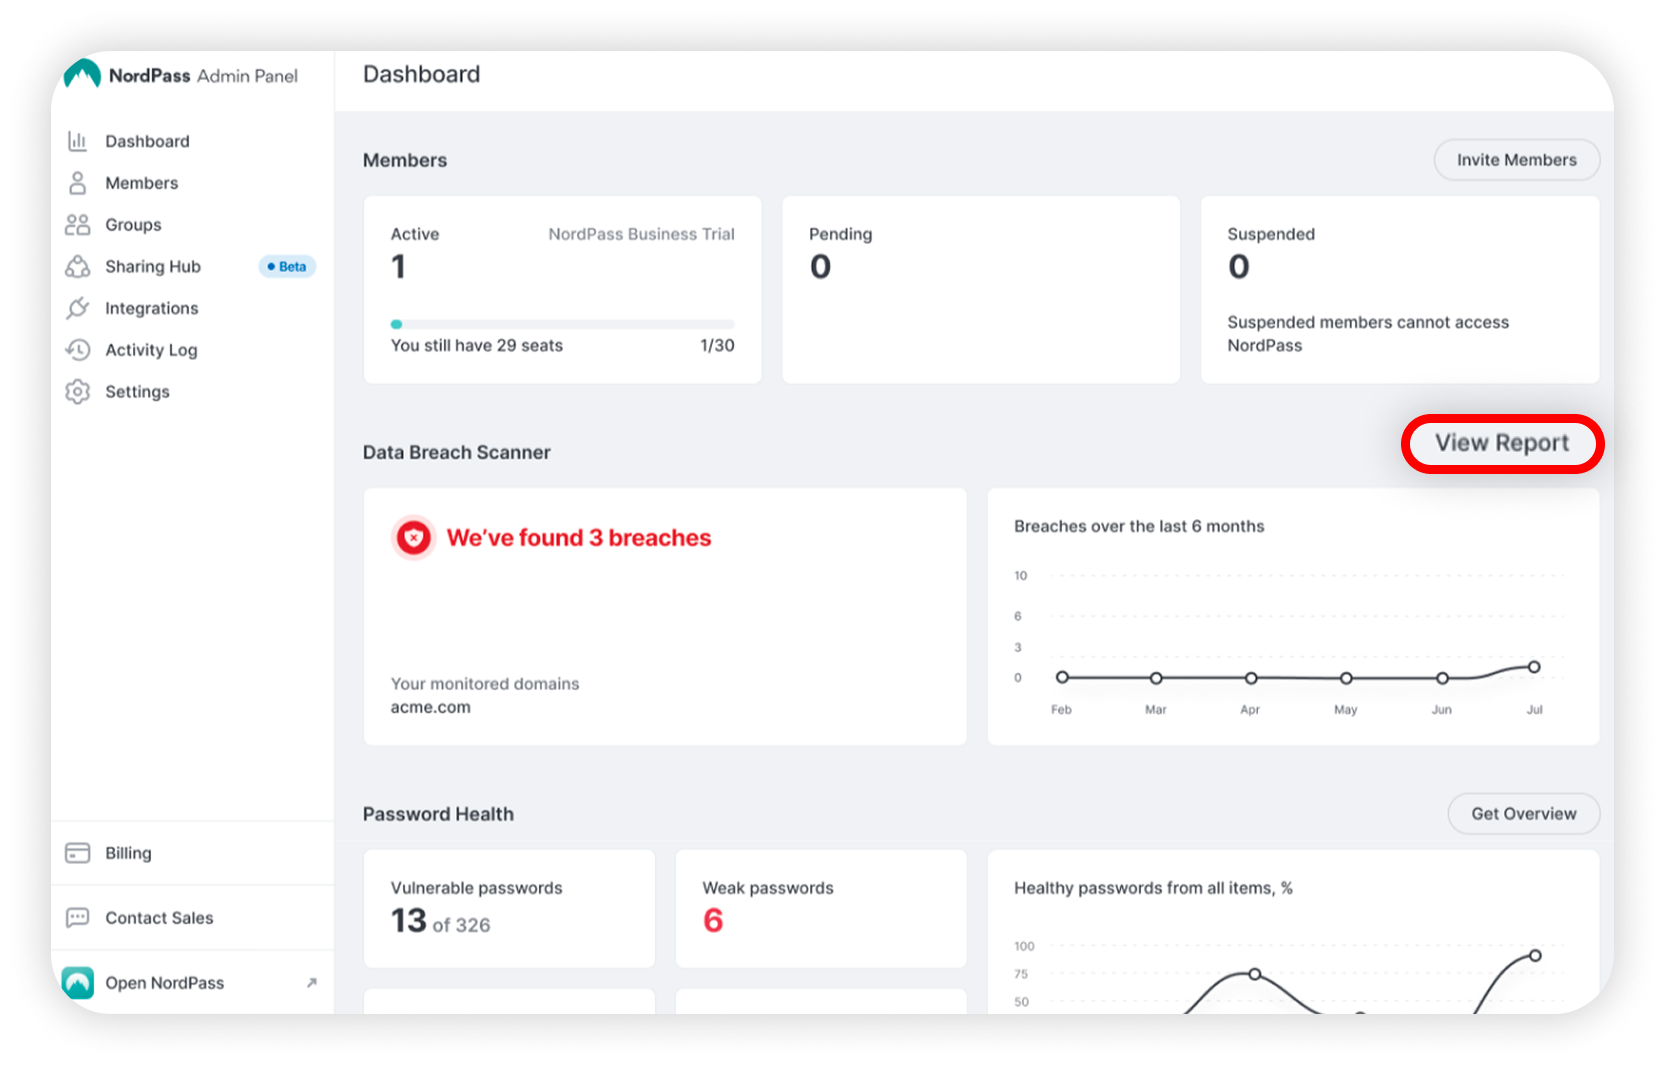Click the Billing card icon

click(x=77, y=853)
